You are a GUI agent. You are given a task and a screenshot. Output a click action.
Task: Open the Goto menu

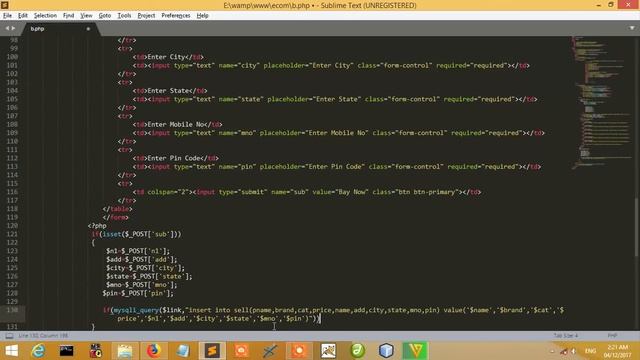click(x=104, y=16)
